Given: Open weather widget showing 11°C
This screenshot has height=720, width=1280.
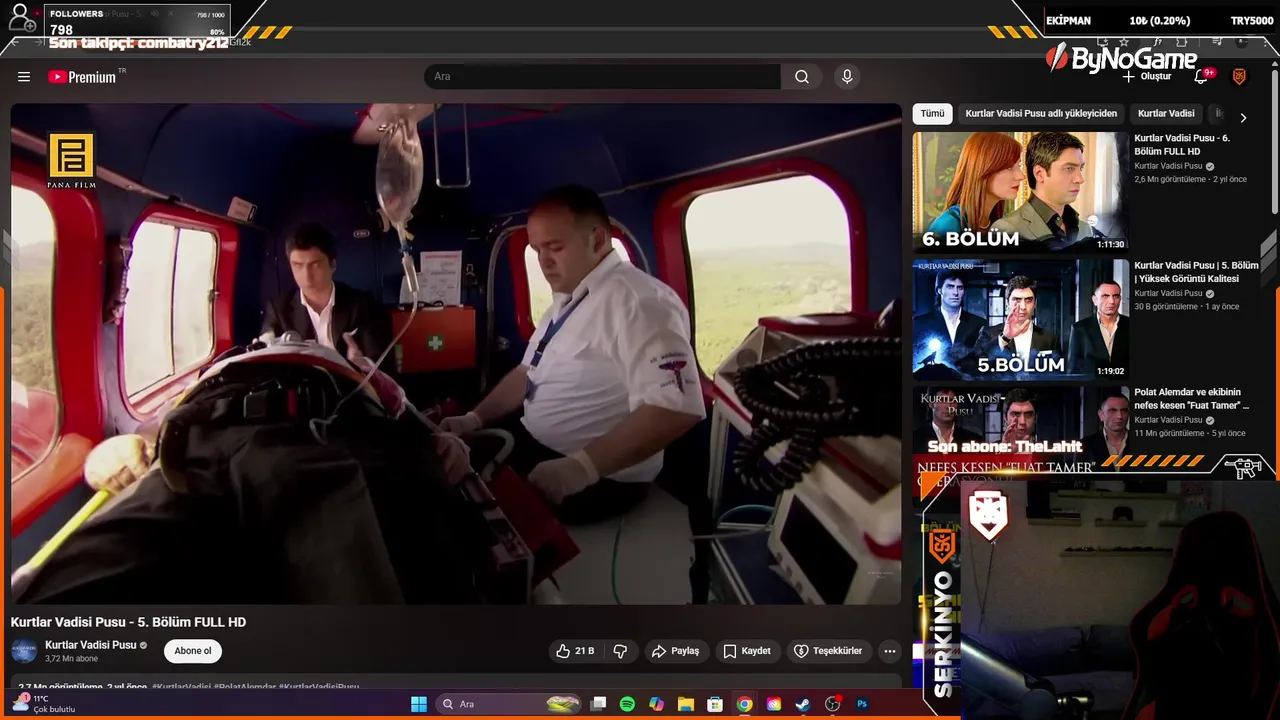Looking at the screenshot, I should pyautogui.click(x=43, y=704).
